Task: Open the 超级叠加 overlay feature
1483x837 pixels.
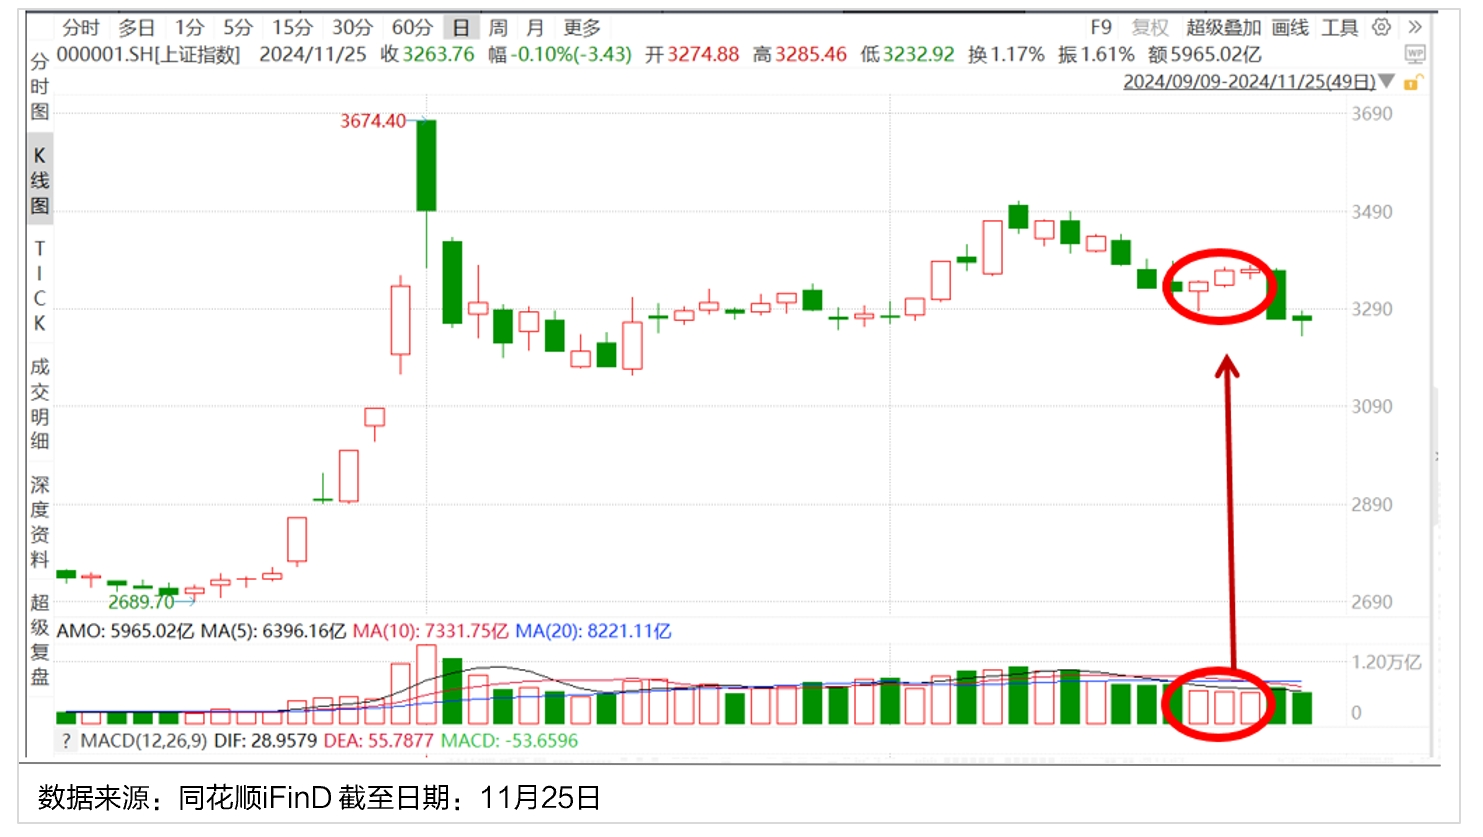Action: 1223,27
